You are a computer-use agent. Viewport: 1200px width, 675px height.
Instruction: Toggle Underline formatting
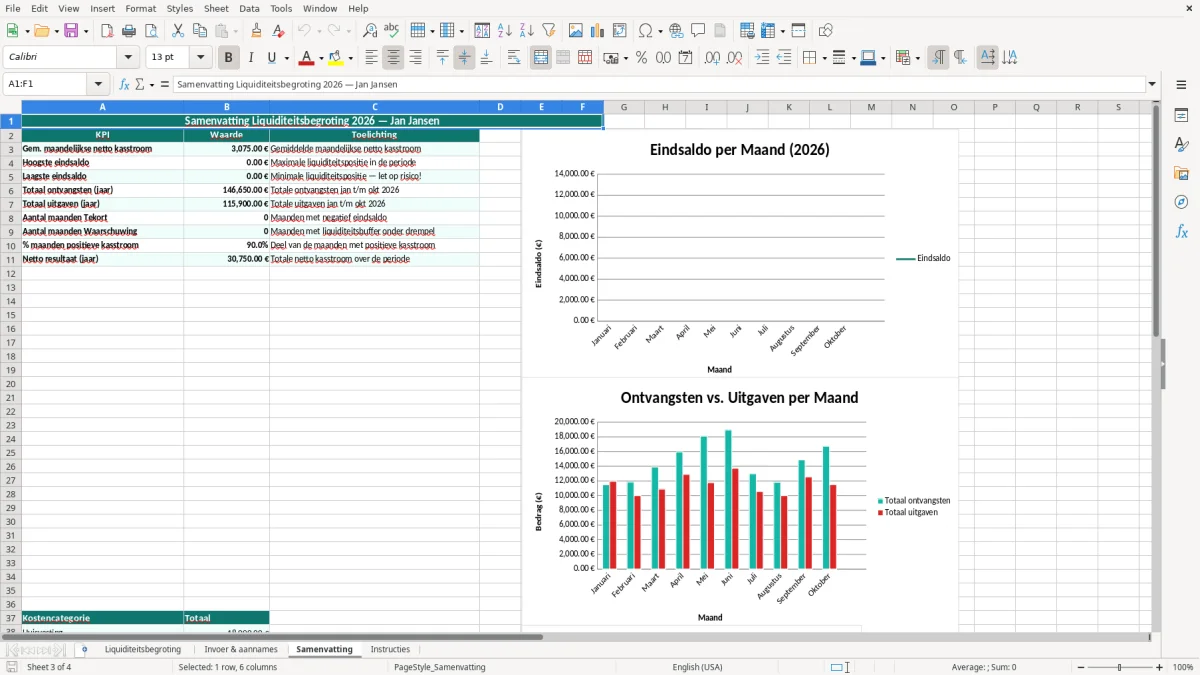271,58
